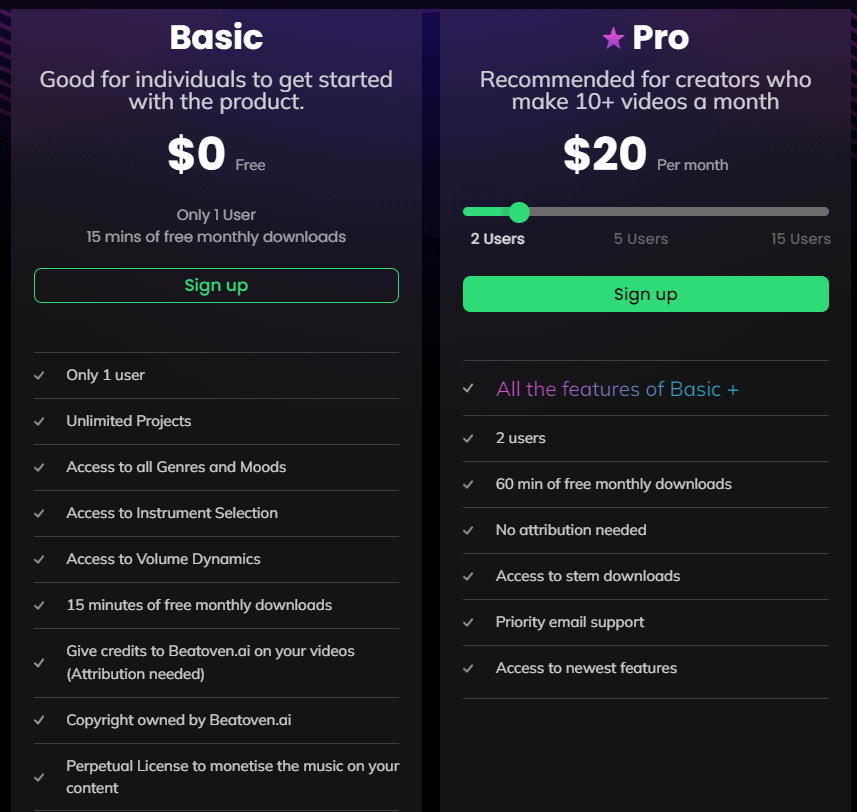Click the checkmark beside "Access to Volume Dynamics"
The width and height of the screenshot is (857, 812).
38,559
